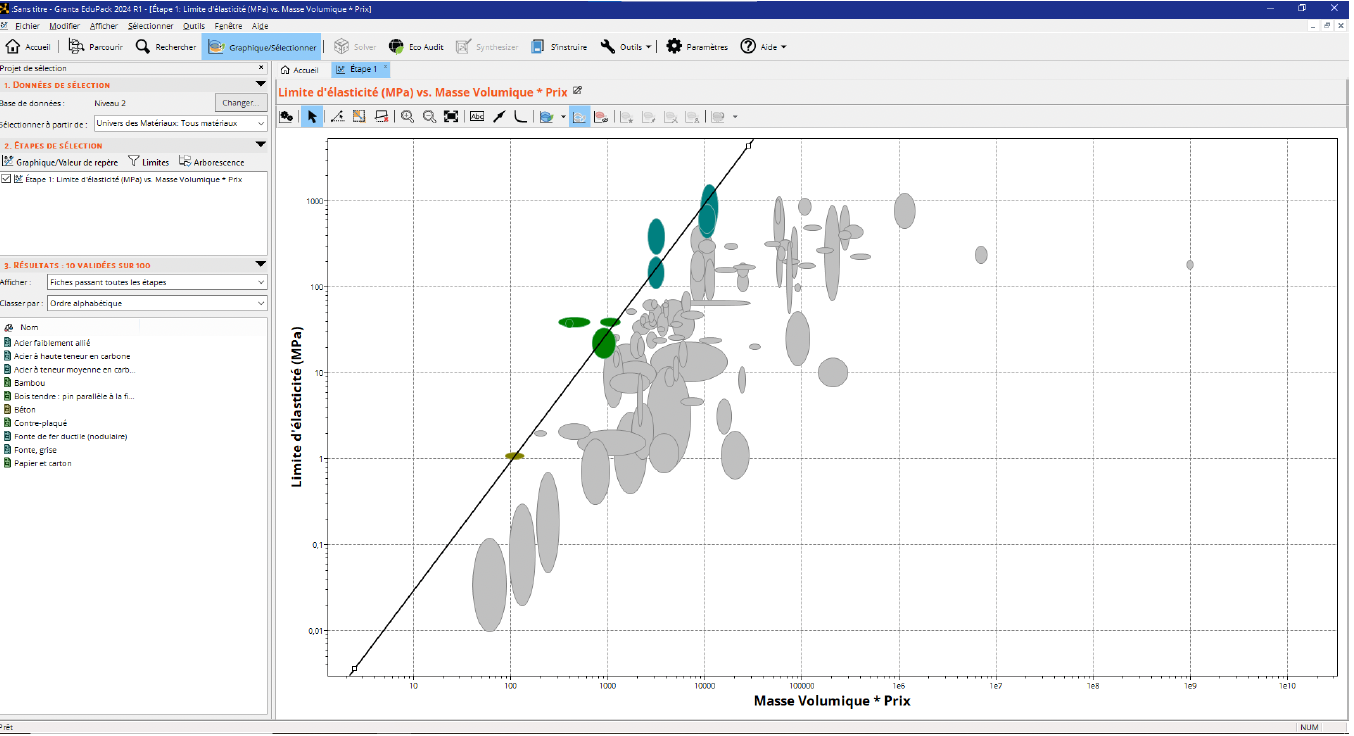The height and width of the screenshot is (736, 1354).
Task: Select the fit-to-view autoscale icon
Action: (451, 116)
